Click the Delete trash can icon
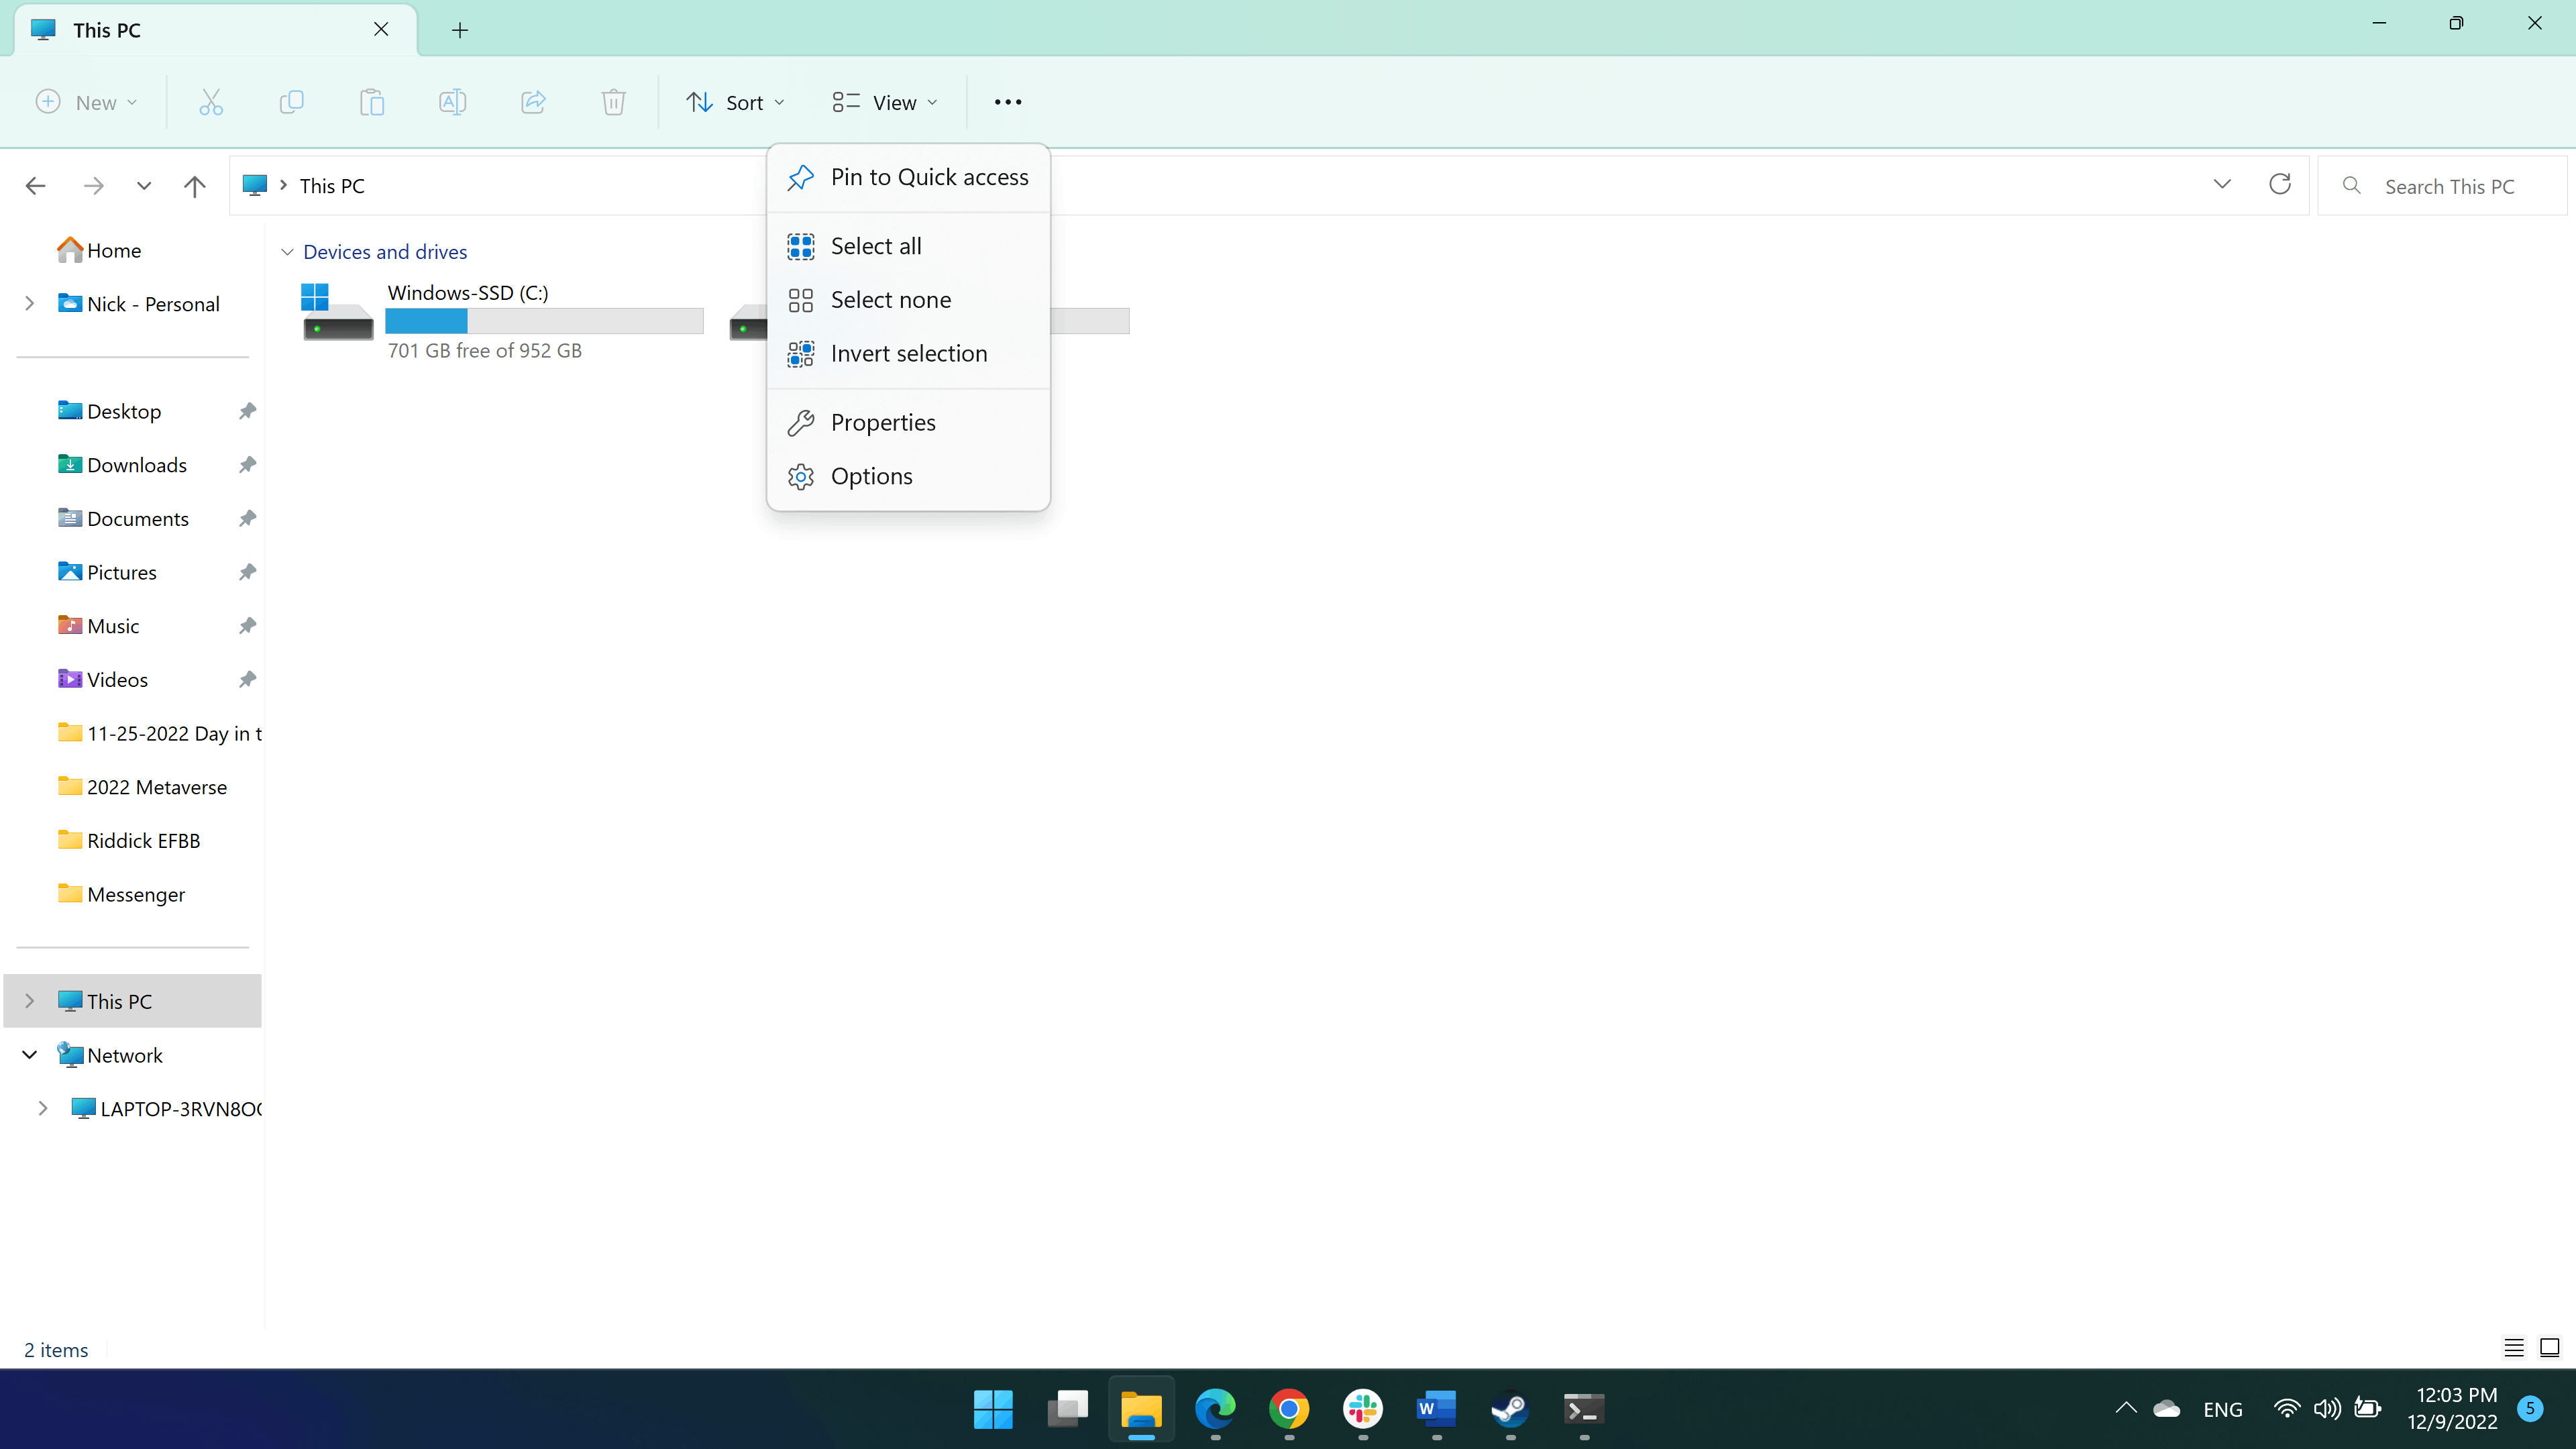 (x=613, y=102)
